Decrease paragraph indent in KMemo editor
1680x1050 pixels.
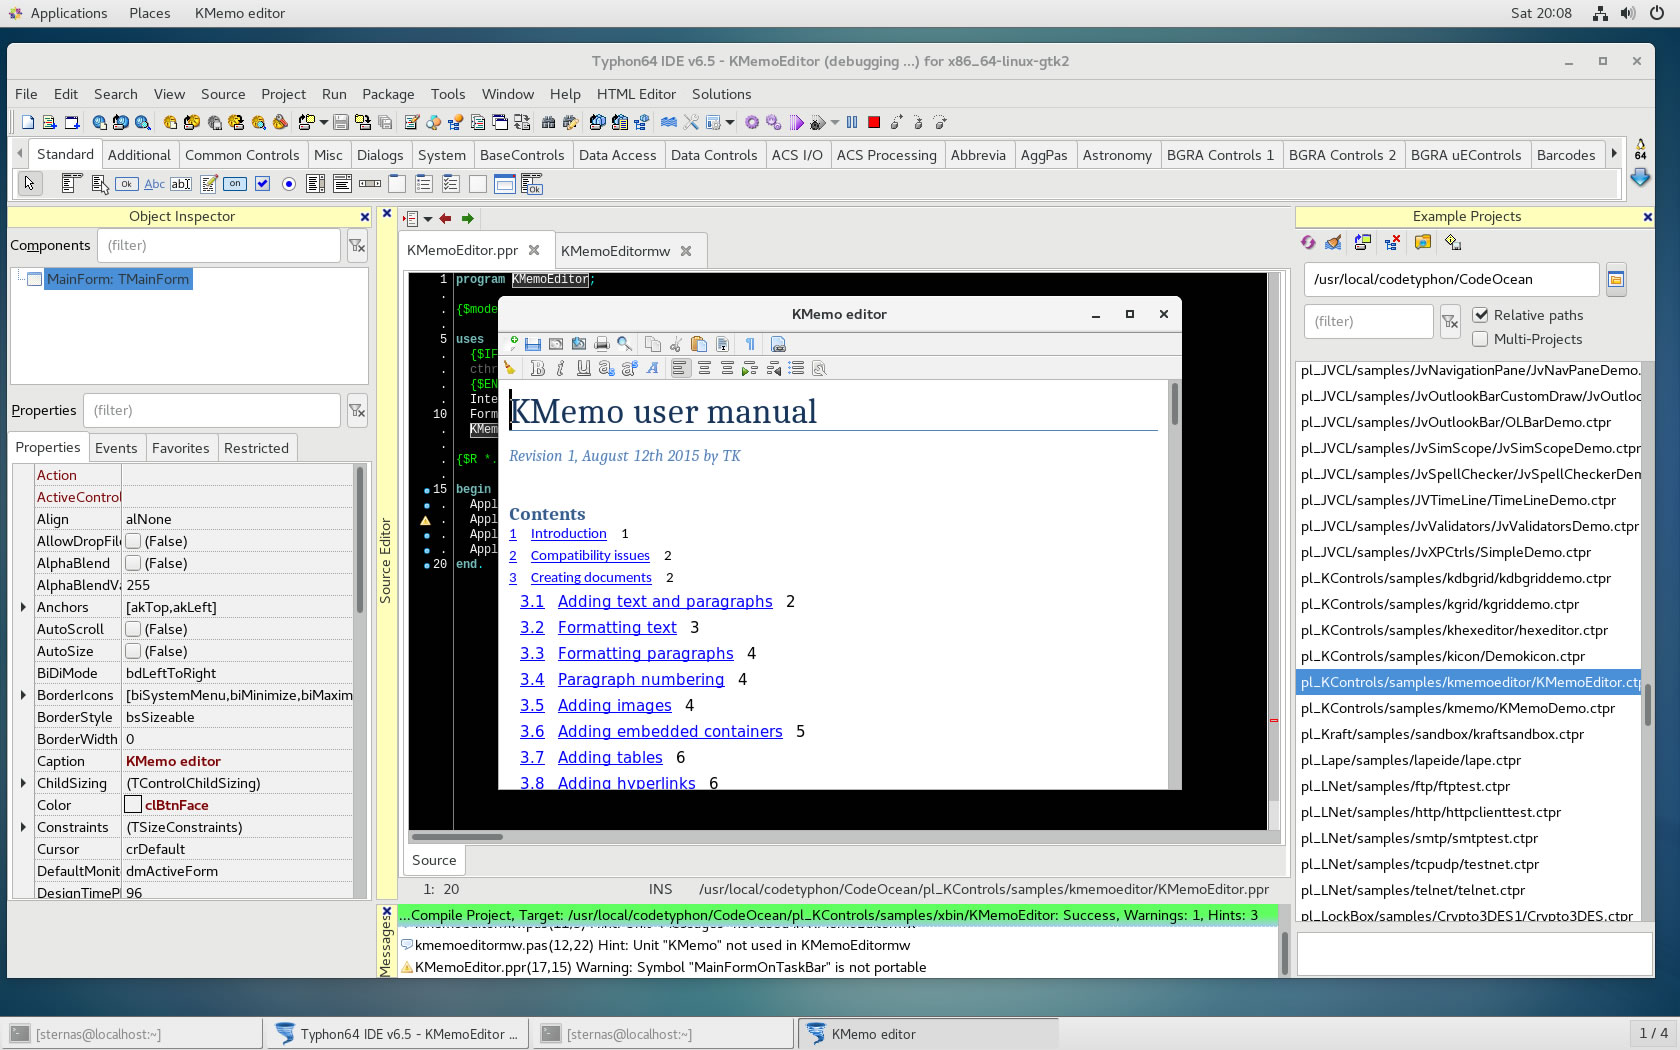click(x=773, y=368)
